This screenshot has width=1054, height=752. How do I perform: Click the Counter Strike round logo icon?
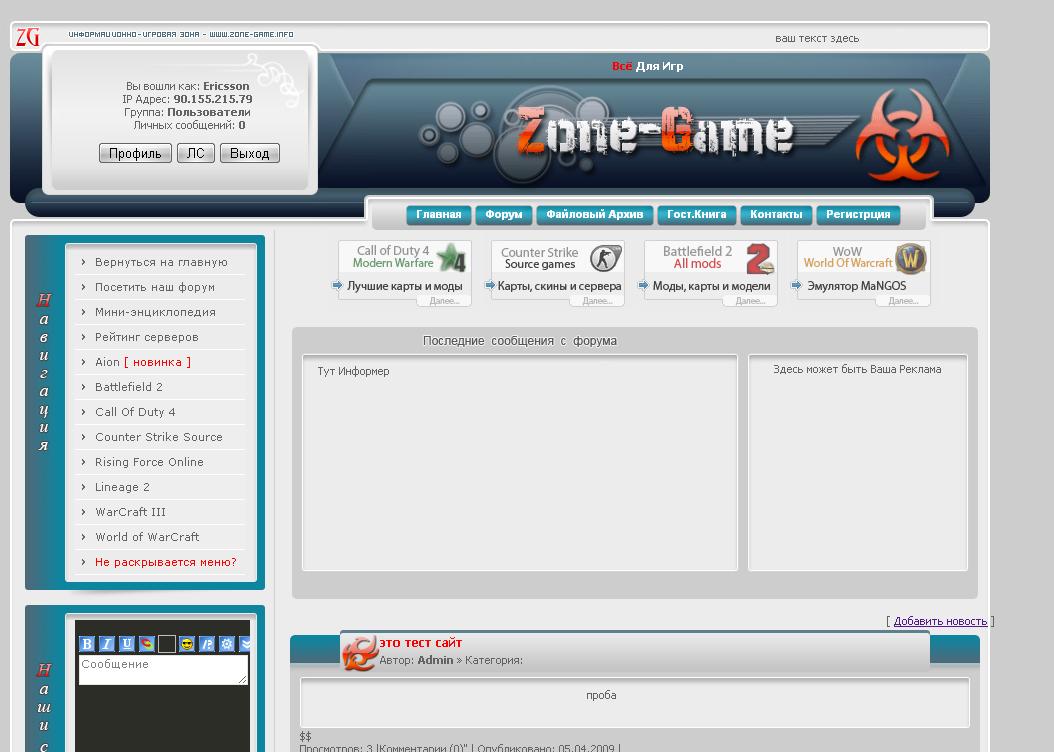click(x=605, y=259)
